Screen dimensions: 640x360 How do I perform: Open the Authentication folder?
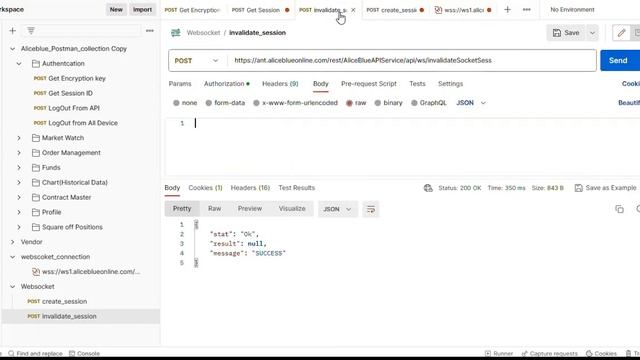(x=63, y=63)
